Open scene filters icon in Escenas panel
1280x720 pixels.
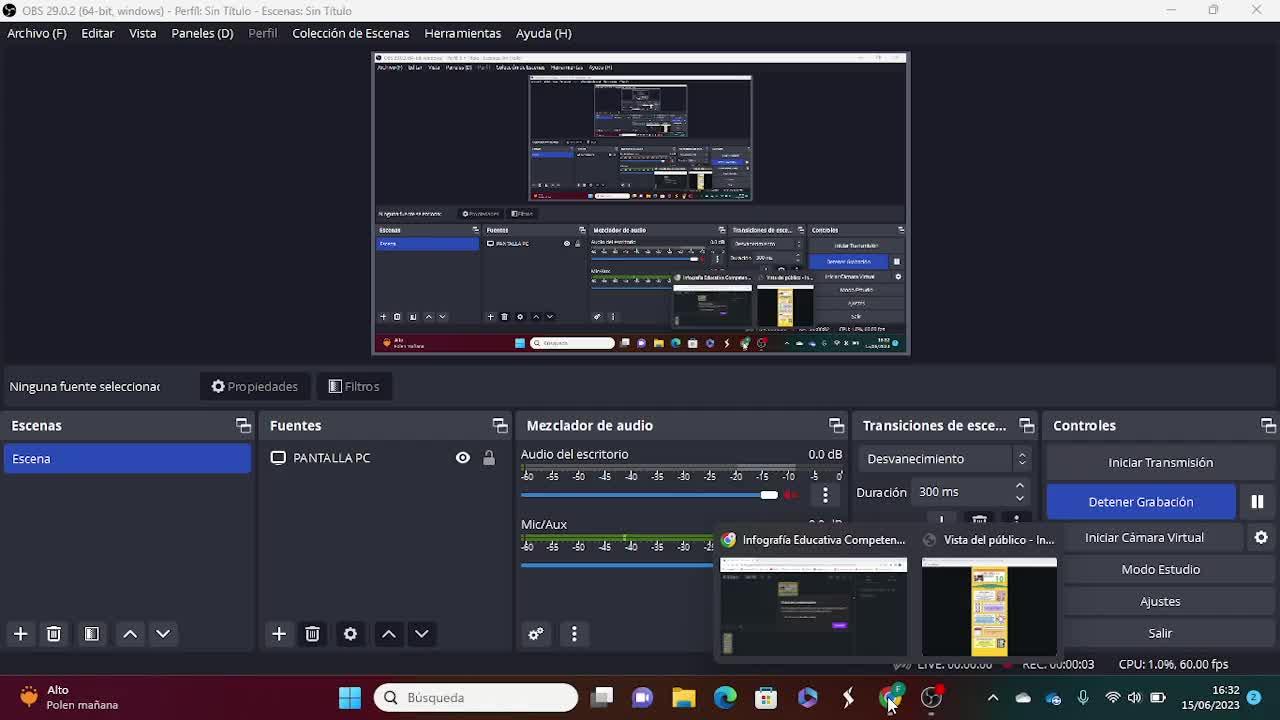pyautogui.click(x=91, y=634)
